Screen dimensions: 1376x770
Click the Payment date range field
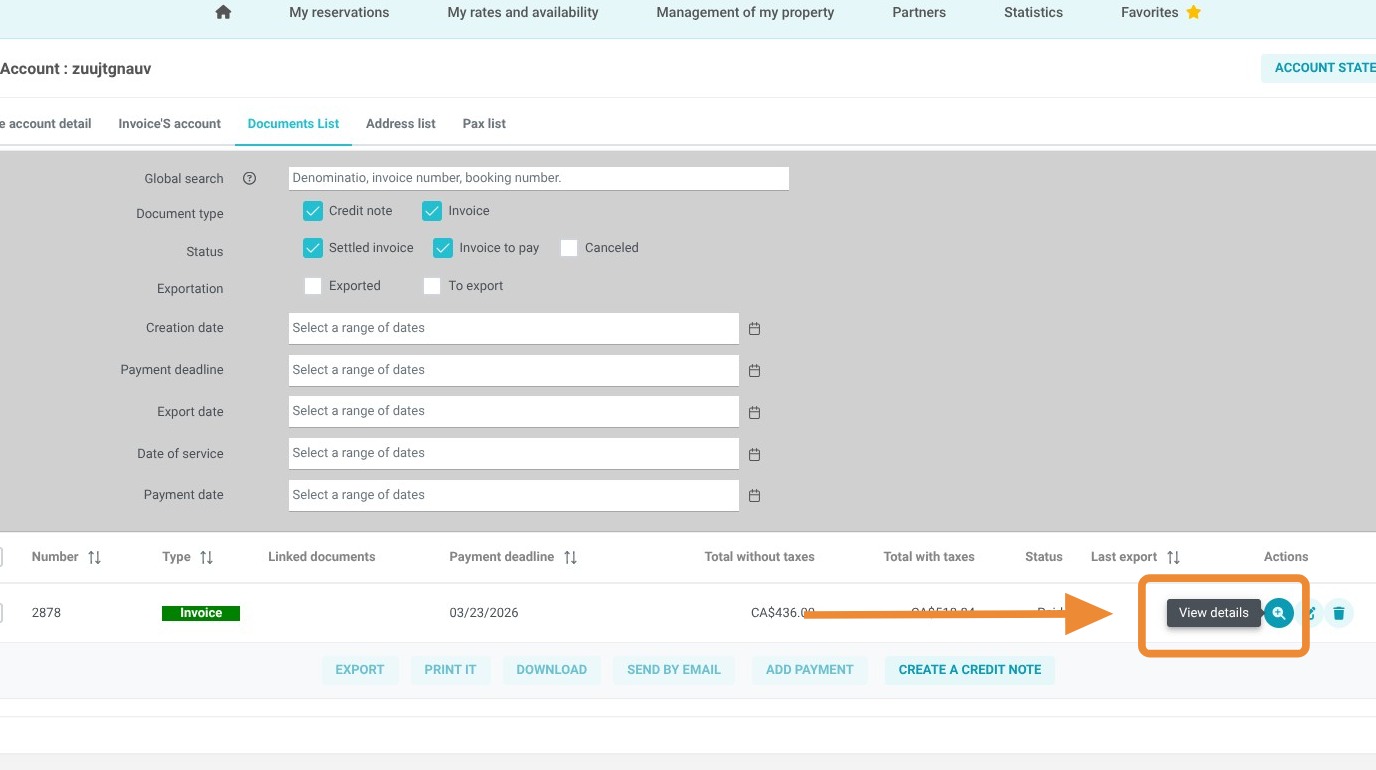[x=514, y=495]
